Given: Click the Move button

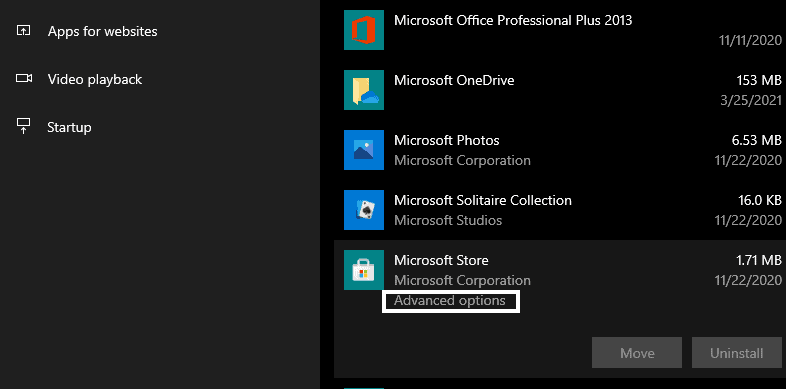Looking at the screenshot, I should tap(637, 353).
